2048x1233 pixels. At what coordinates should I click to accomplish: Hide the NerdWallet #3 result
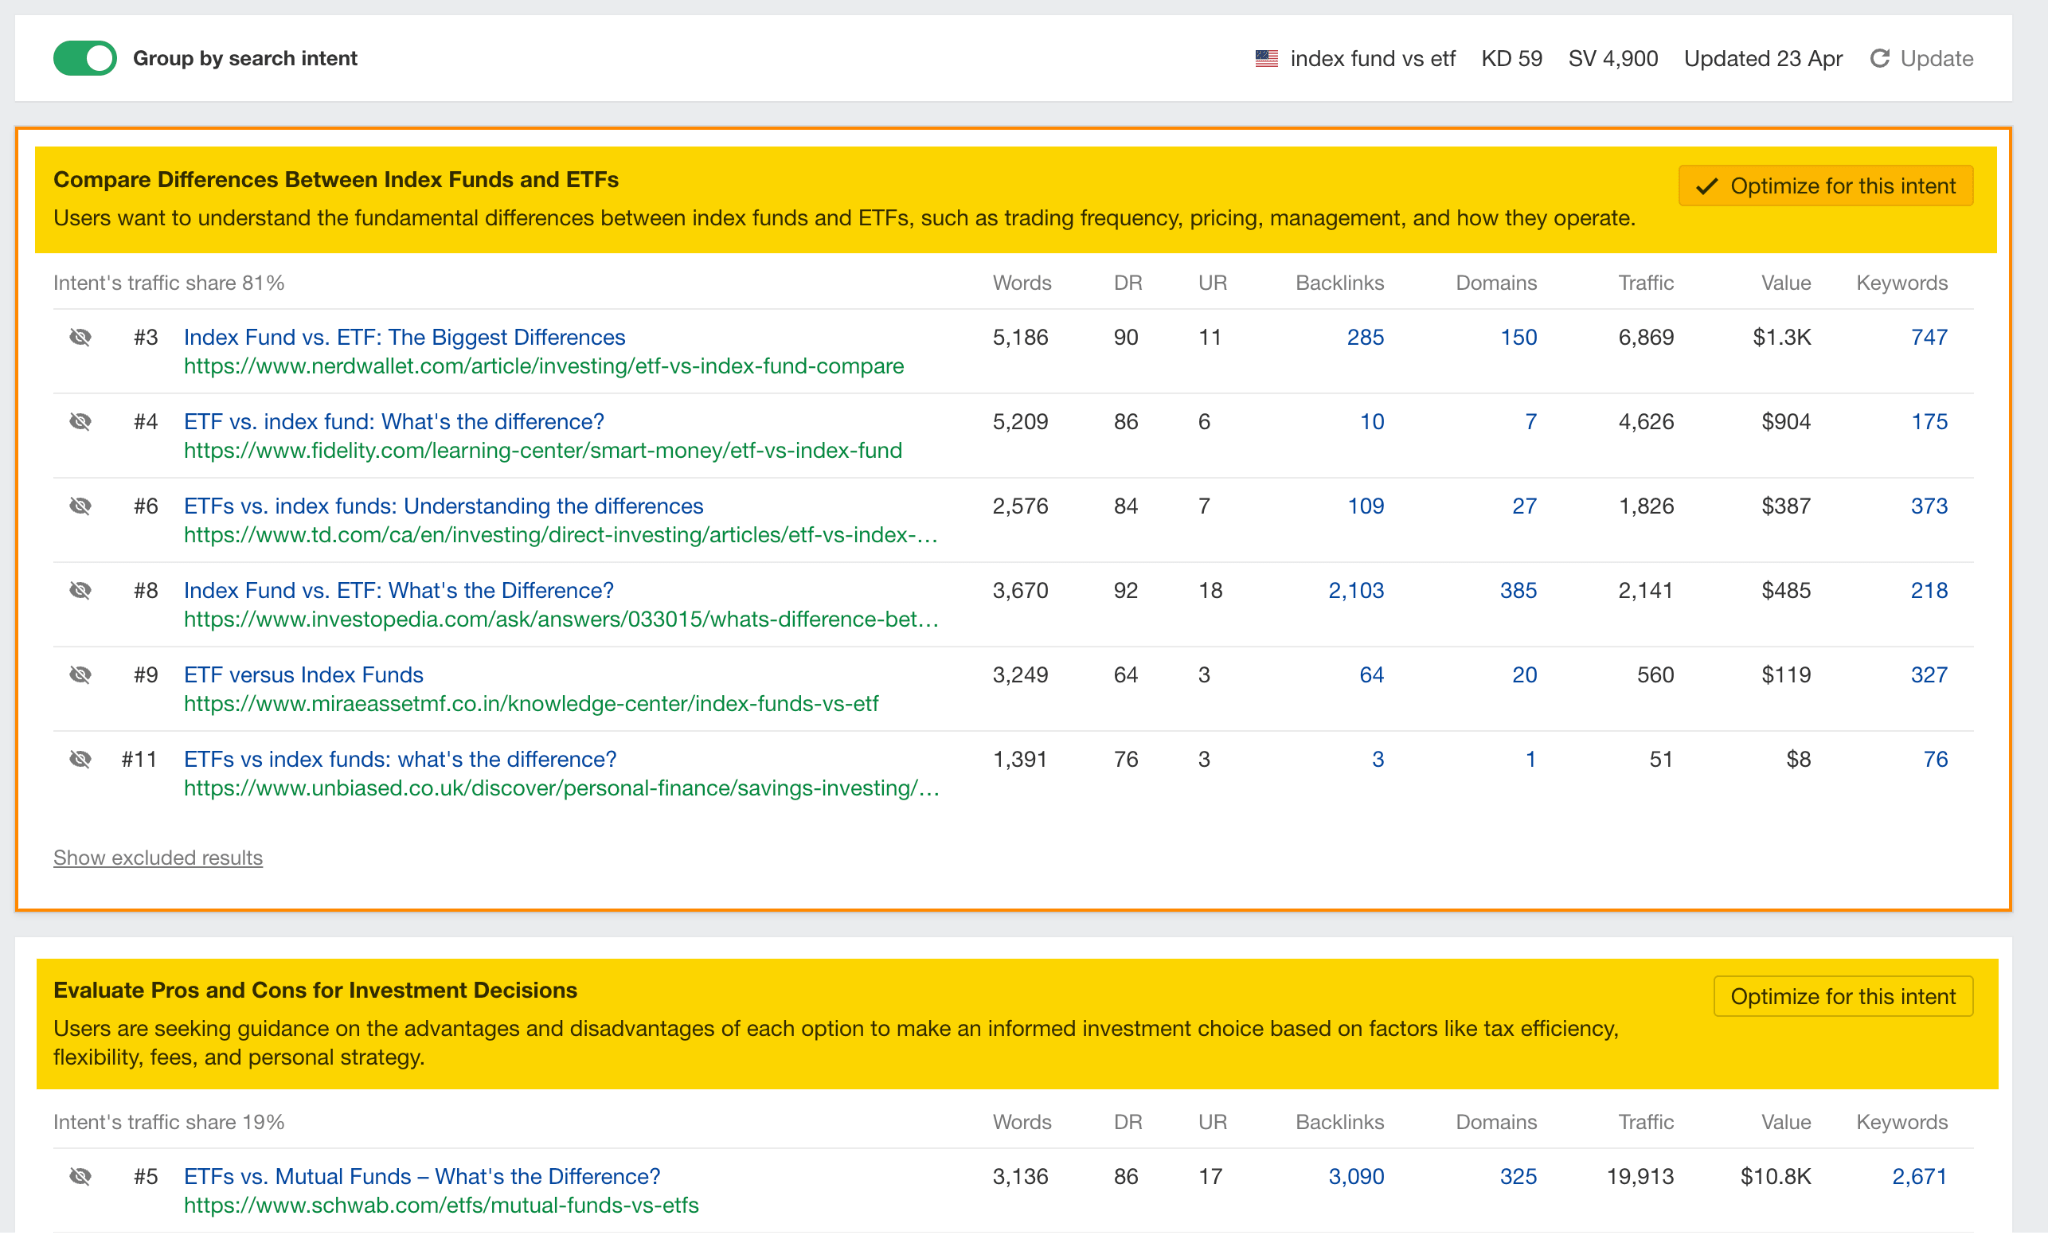pyautogui.click(x=80, y=337)
